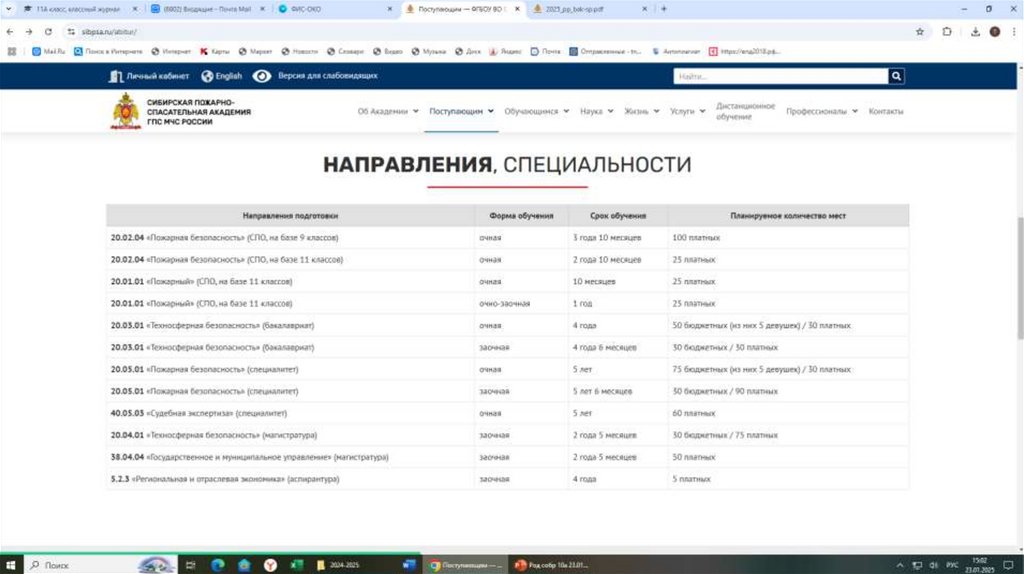Viewport: 1024px width, 574px height.
Task: Open the apps grid in bookmarks bar
Action: tap(12, 51)
